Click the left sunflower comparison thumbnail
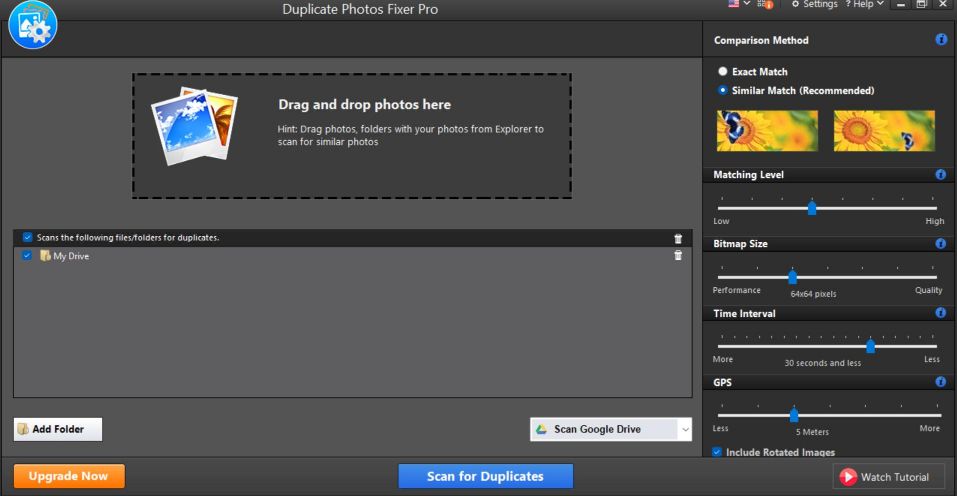 click(767, 131)
